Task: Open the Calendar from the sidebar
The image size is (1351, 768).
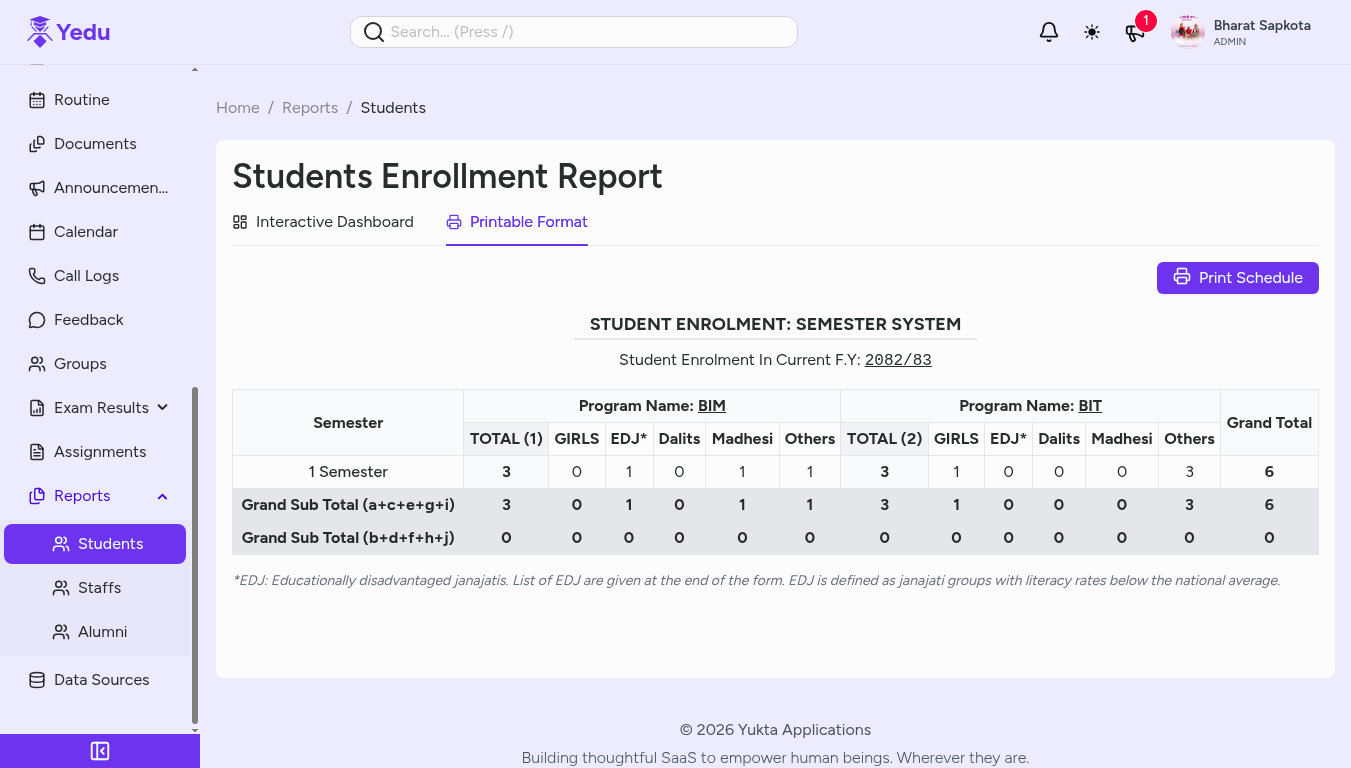Action: pos(87,231)
